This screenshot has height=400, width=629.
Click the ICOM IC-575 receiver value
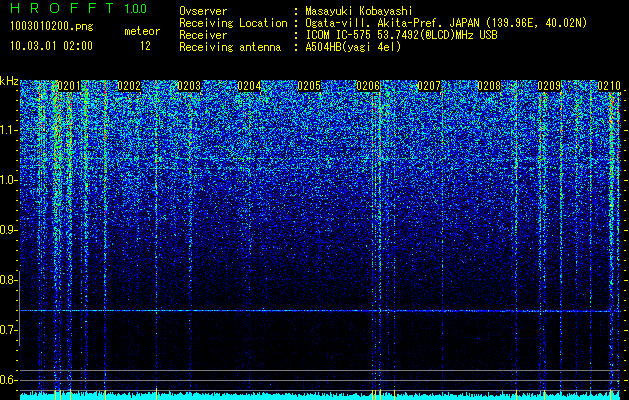(x=401, y=35)
